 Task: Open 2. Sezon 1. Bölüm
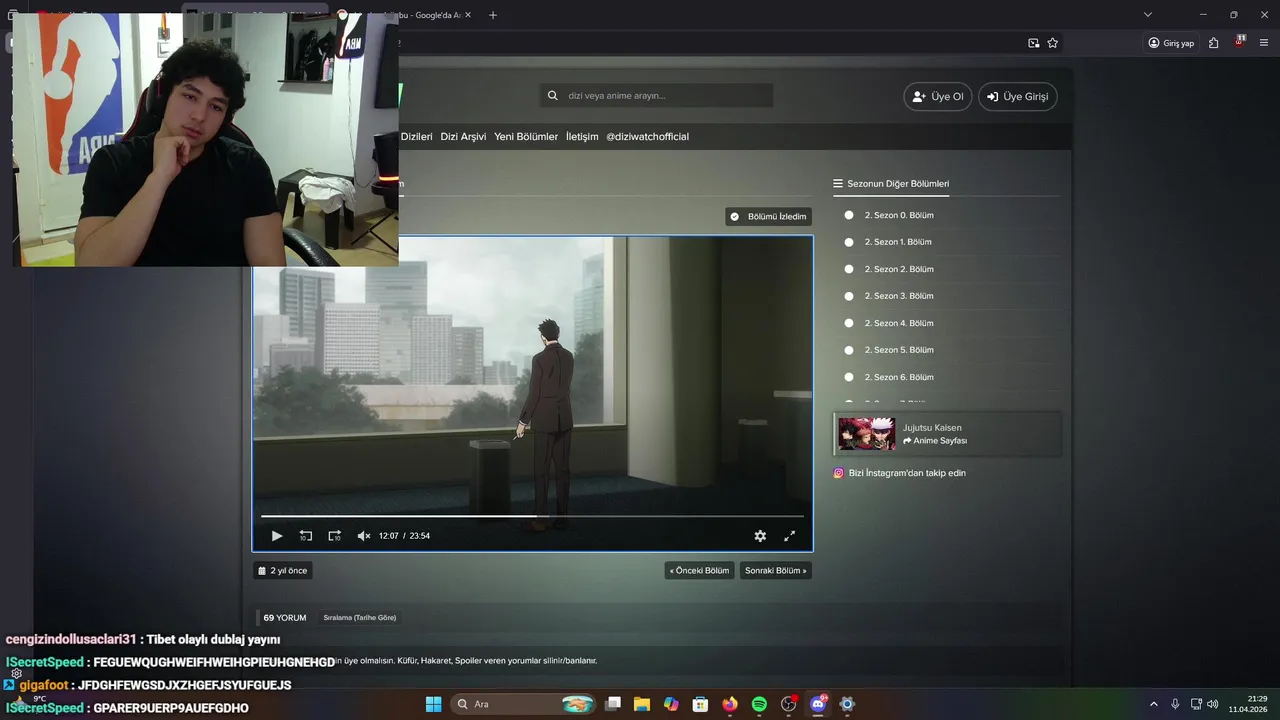point(898,242)
